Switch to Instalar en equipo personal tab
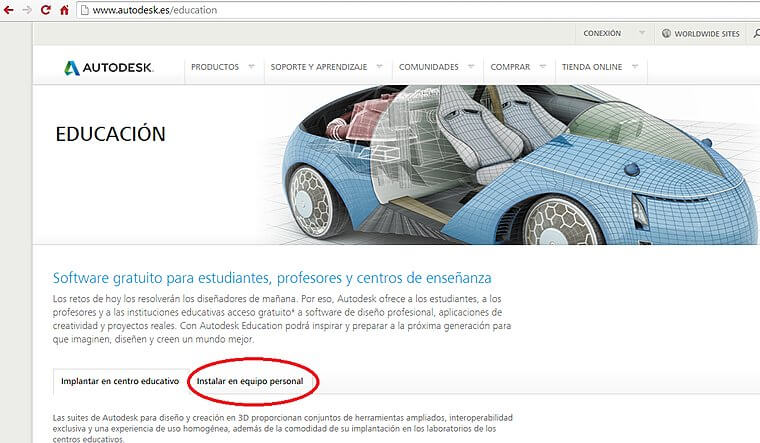Screen dimensions: 760x443 click(x=250, y=381)
